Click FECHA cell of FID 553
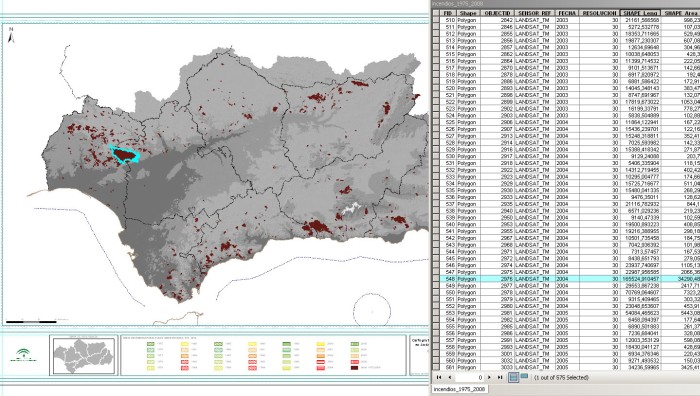700x396 pixels. [x=567, y=313]
